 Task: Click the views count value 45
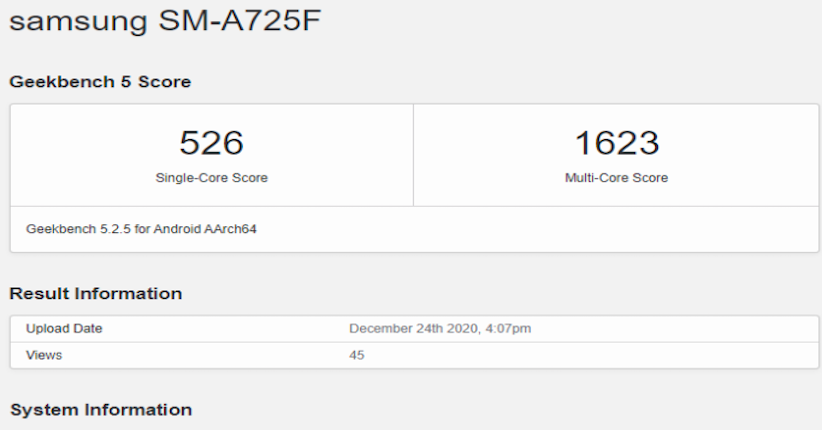357,354
